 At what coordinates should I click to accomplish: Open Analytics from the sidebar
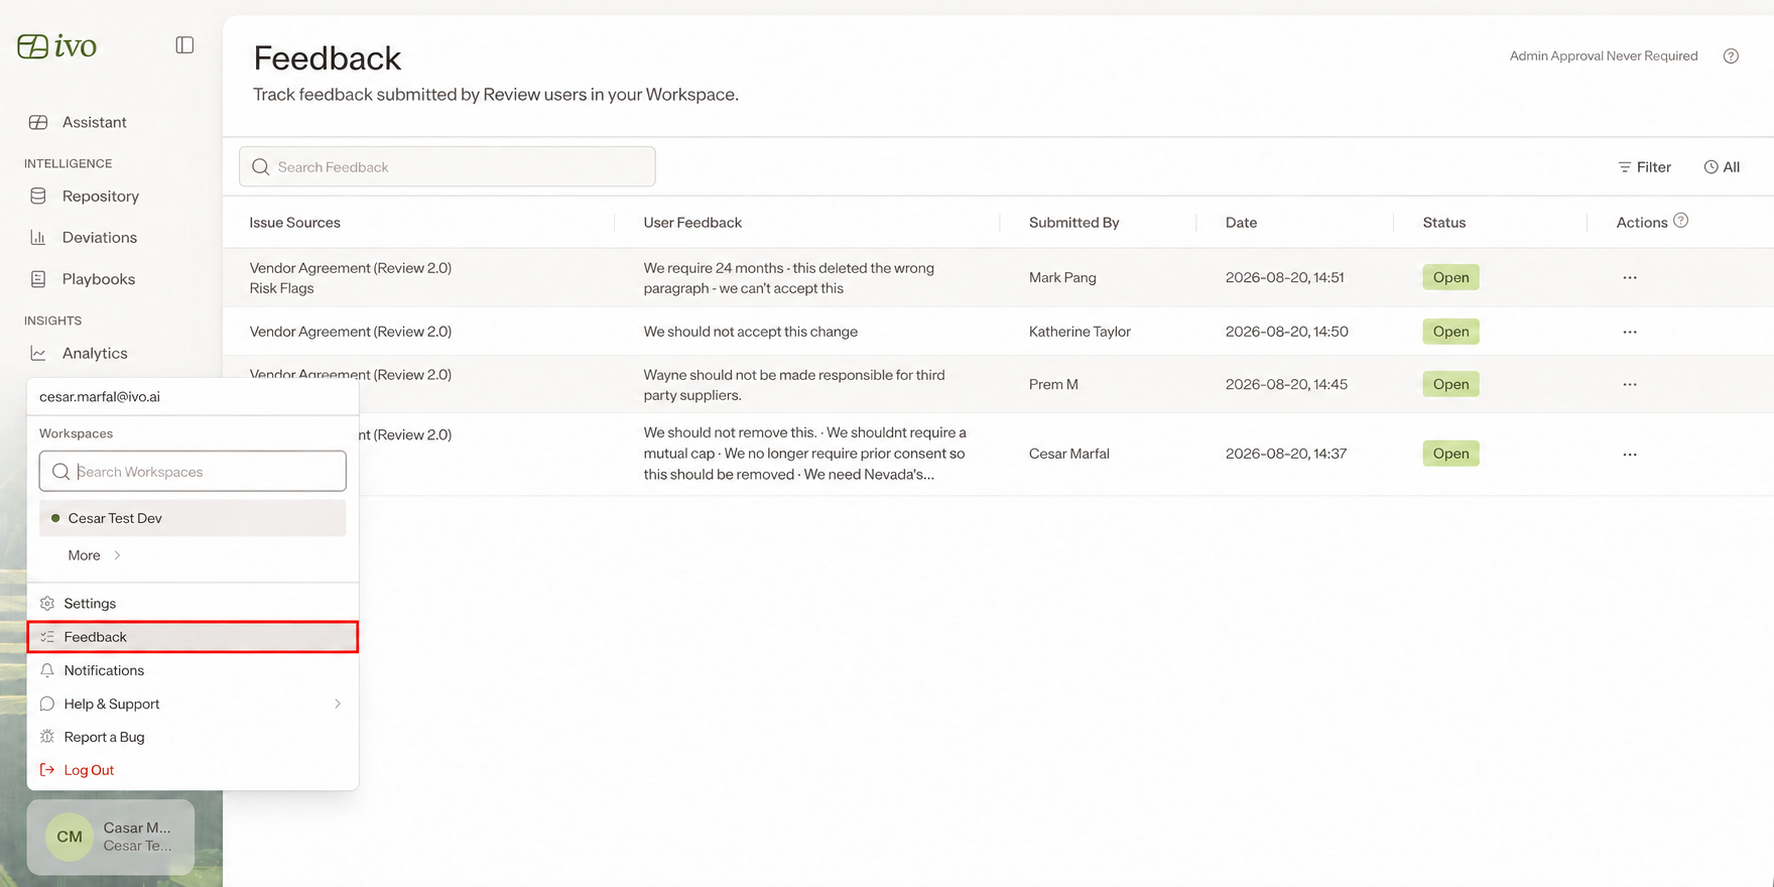[x=94, y=353]
